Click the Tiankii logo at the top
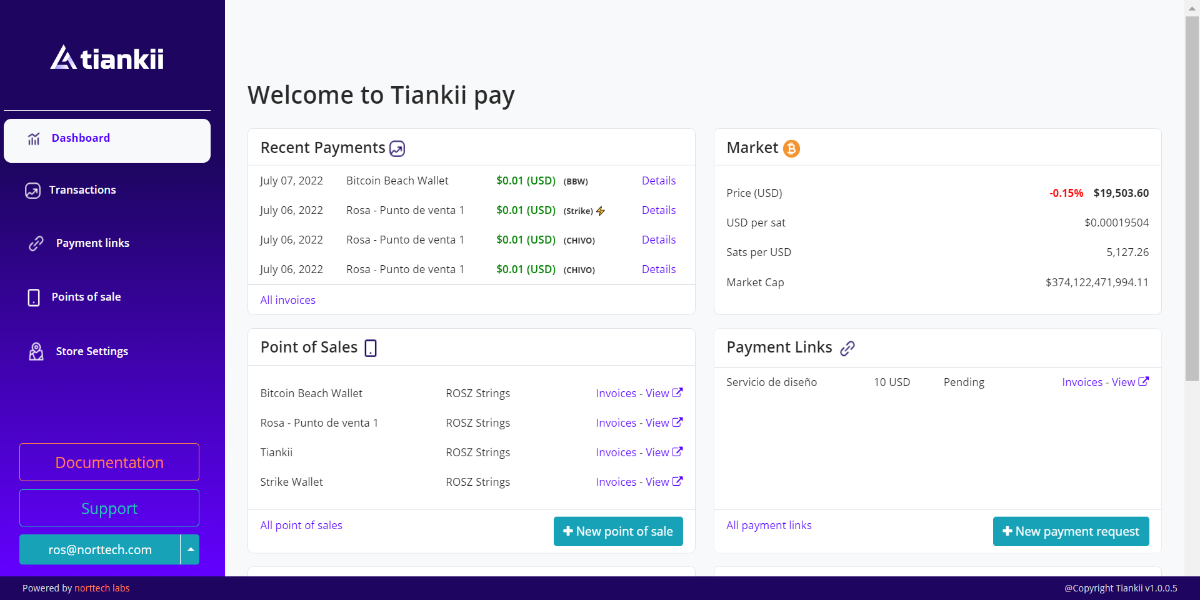Screen dimensions: 1200x600 (x=106, y=58)
